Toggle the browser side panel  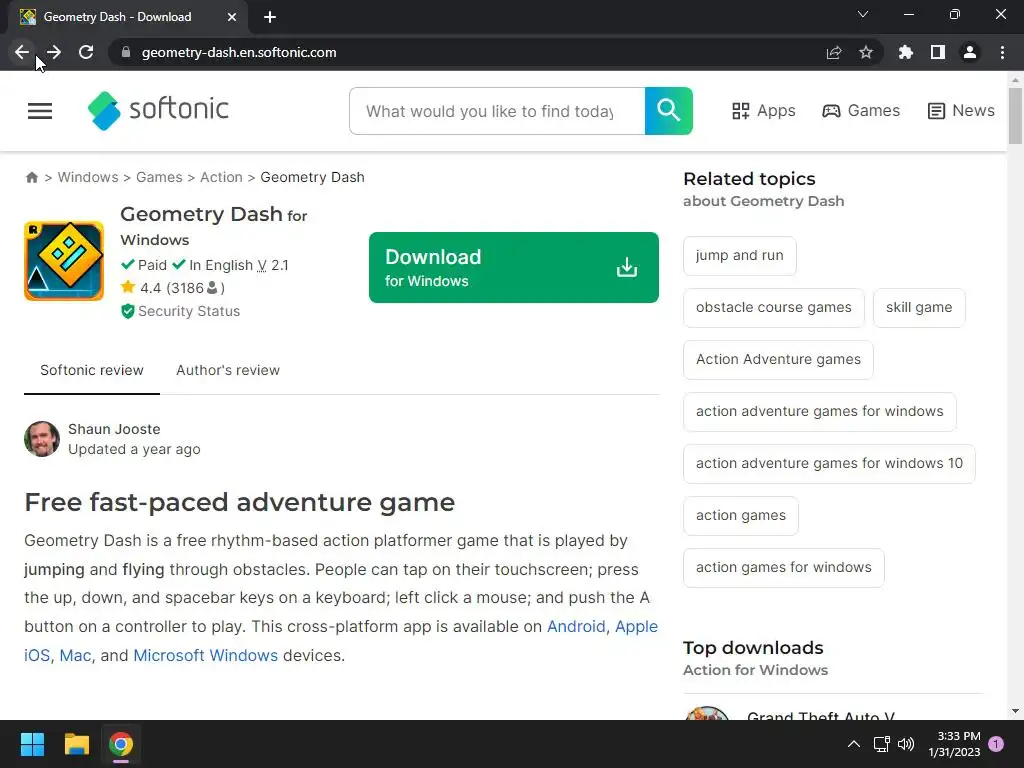pyautogui.click(x=938, y=52)
